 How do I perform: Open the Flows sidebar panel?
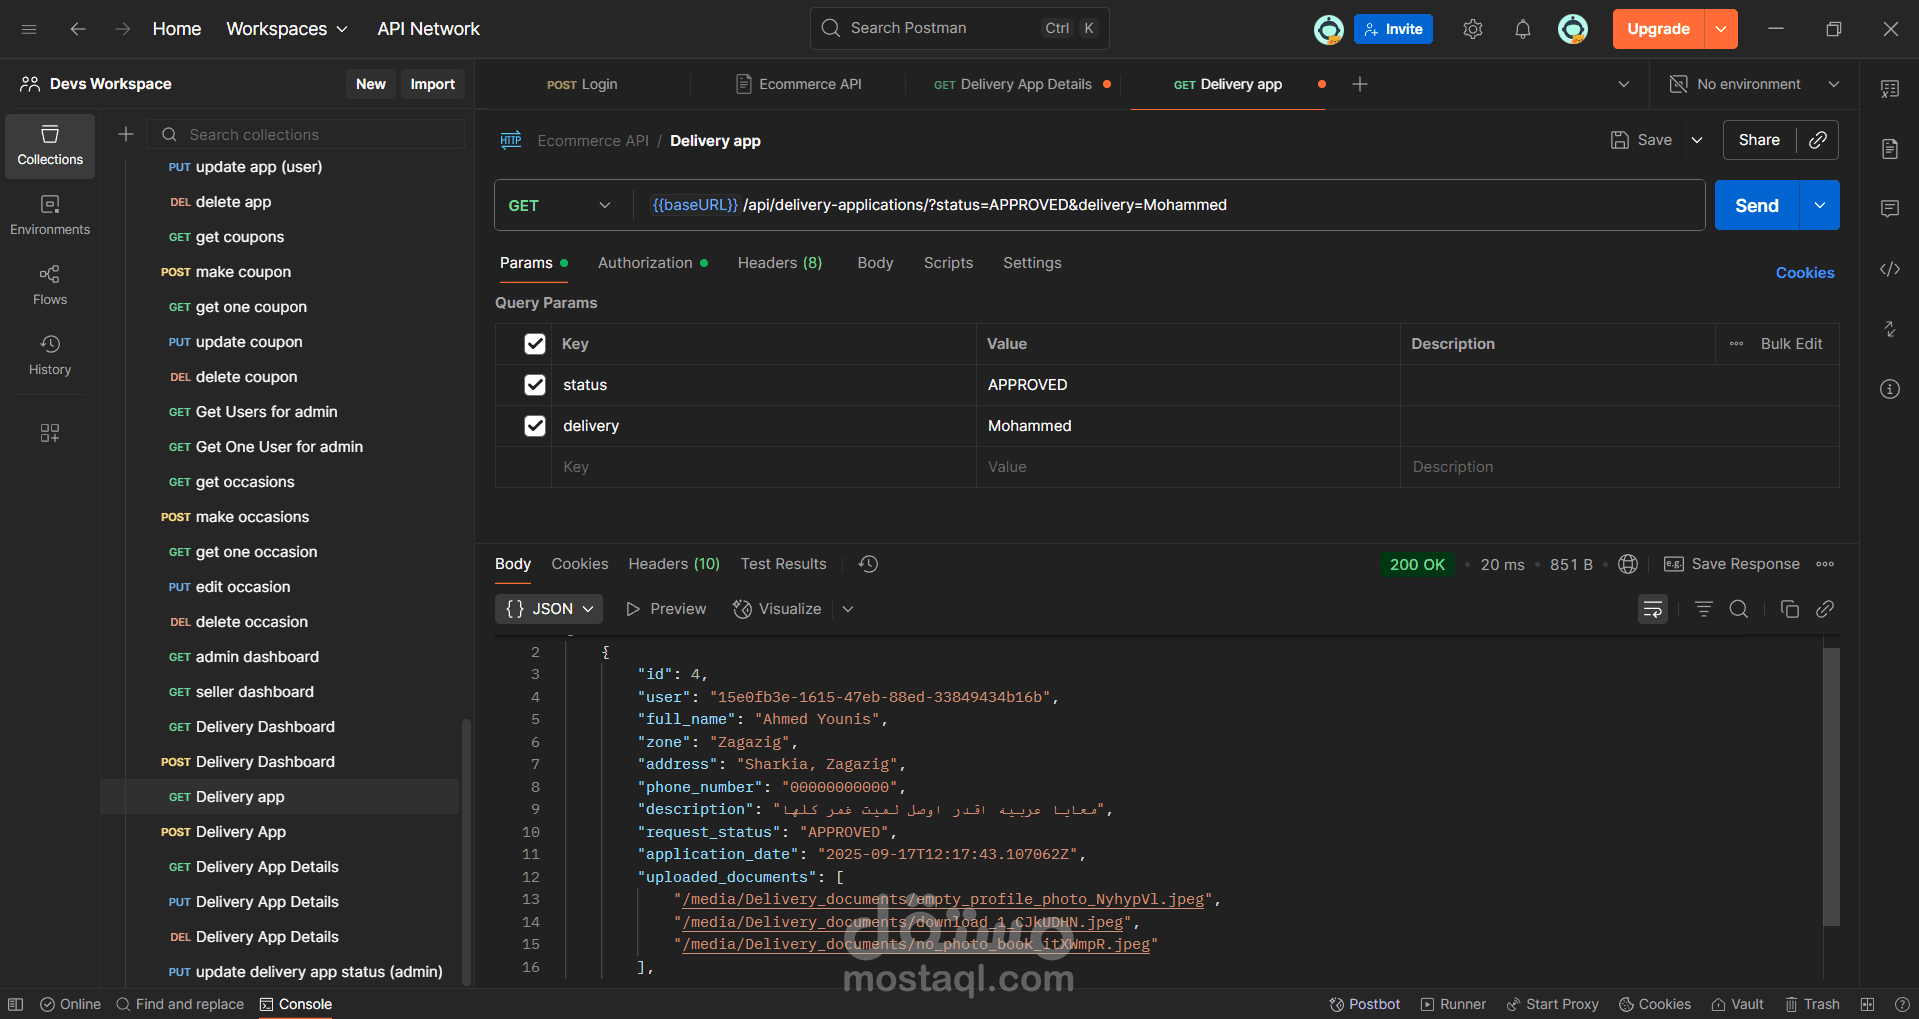click(50, 286)
